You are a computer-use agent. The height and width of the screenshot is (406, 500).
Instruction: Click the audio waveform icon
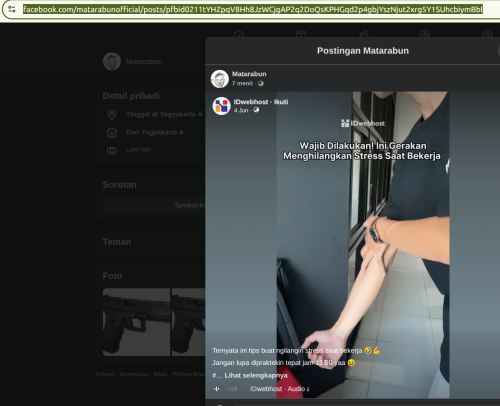pos(217,389)
